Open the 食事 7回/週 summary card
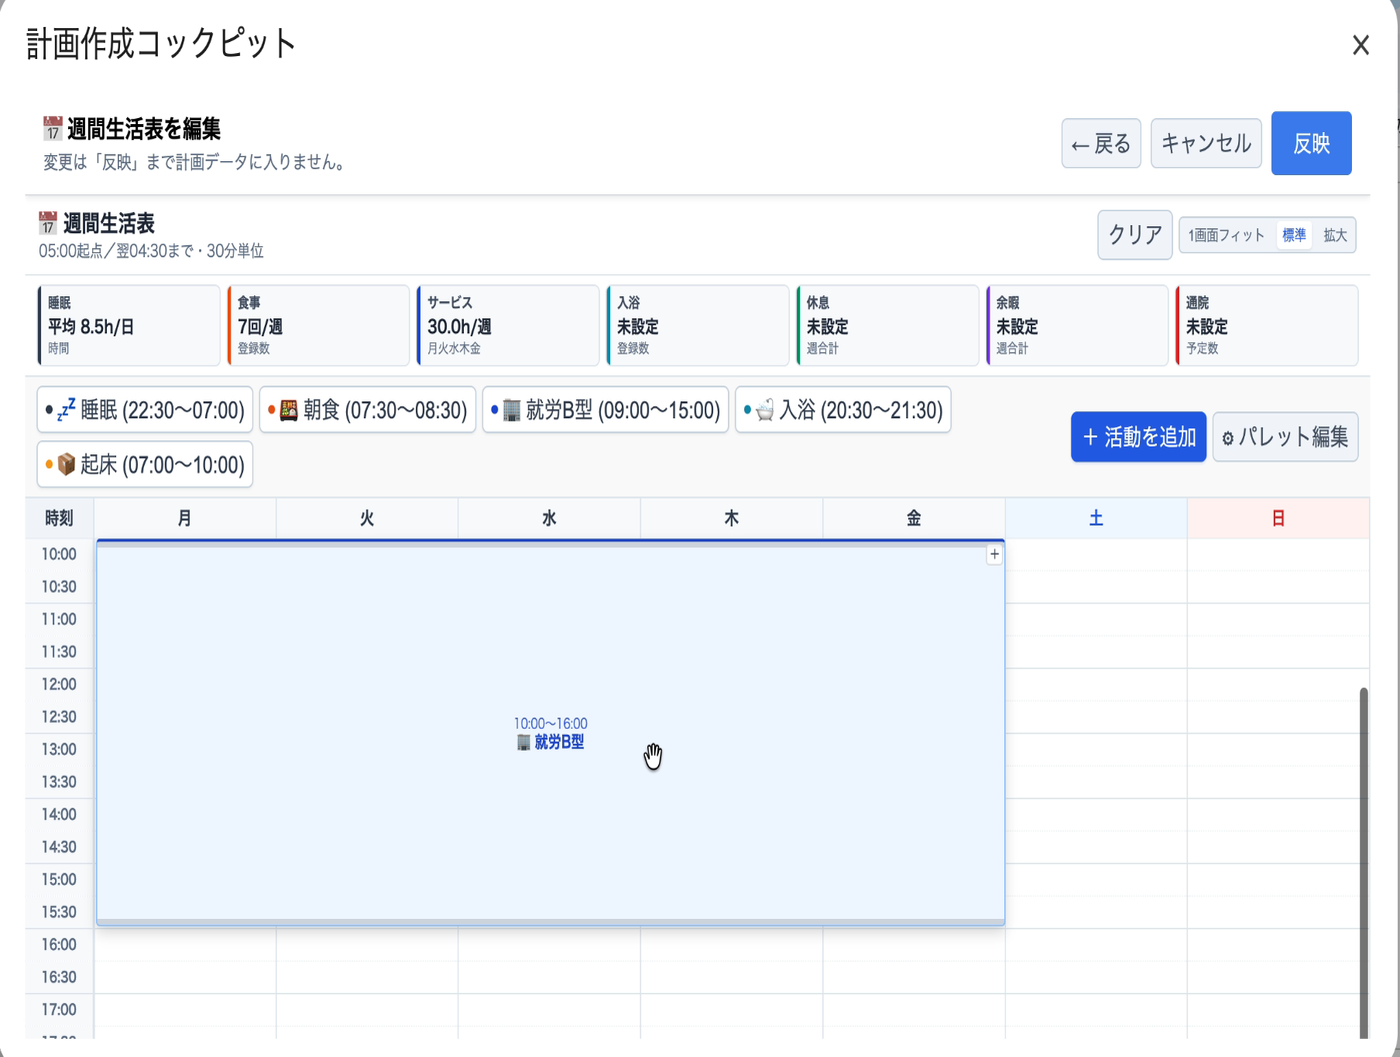 pos(319,326)
